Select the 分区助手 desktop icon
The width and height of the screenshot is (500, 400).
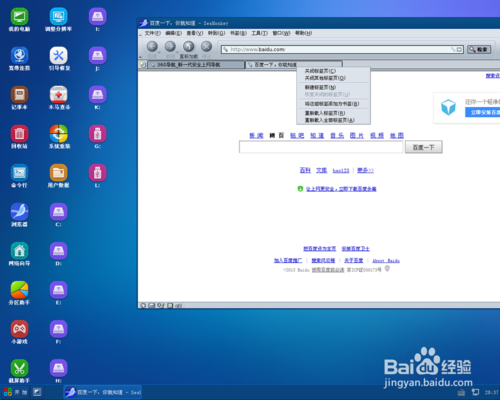[x=19, y=293]
